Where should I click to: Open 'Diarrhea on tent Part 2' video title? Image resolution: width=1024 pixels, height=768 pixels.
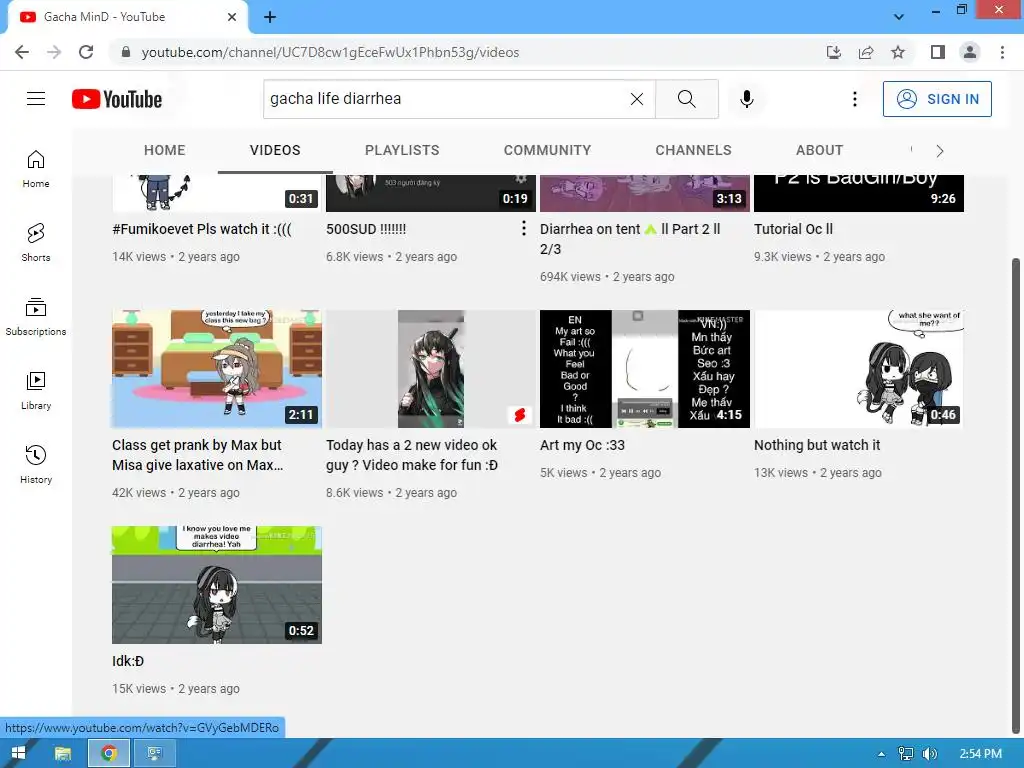630,239
